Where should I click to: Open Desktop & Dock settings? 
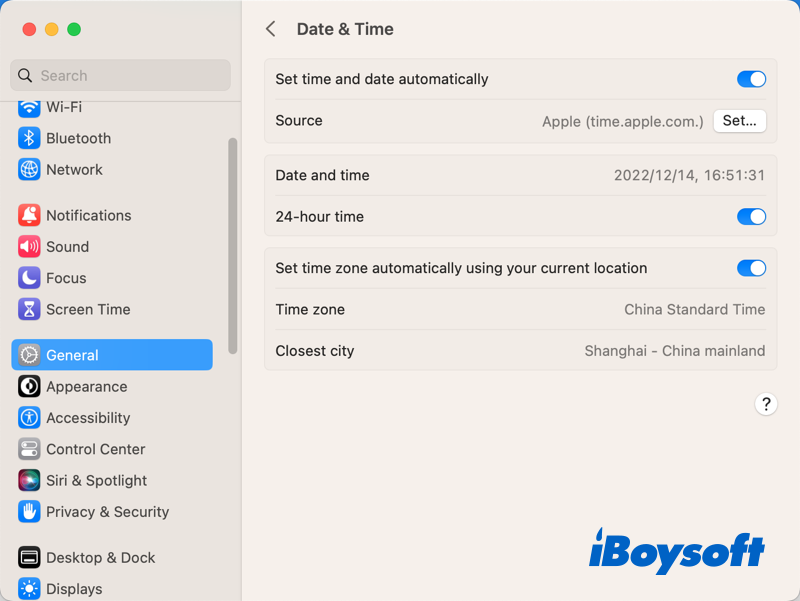[x=100, y=557]
